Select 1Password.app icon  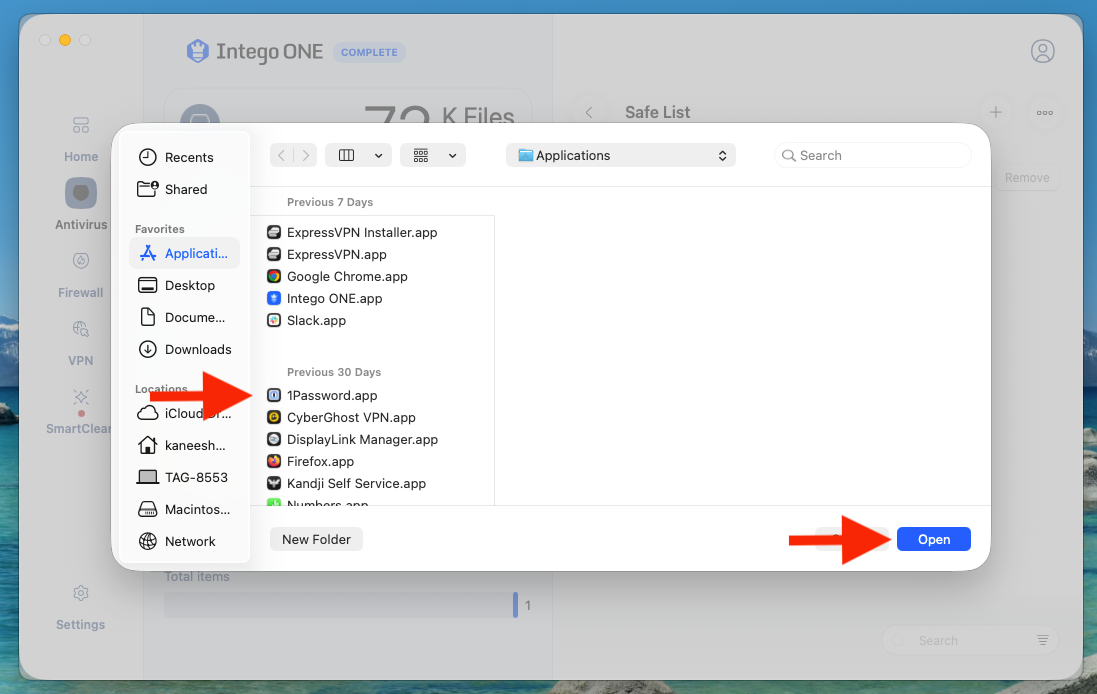274,395
